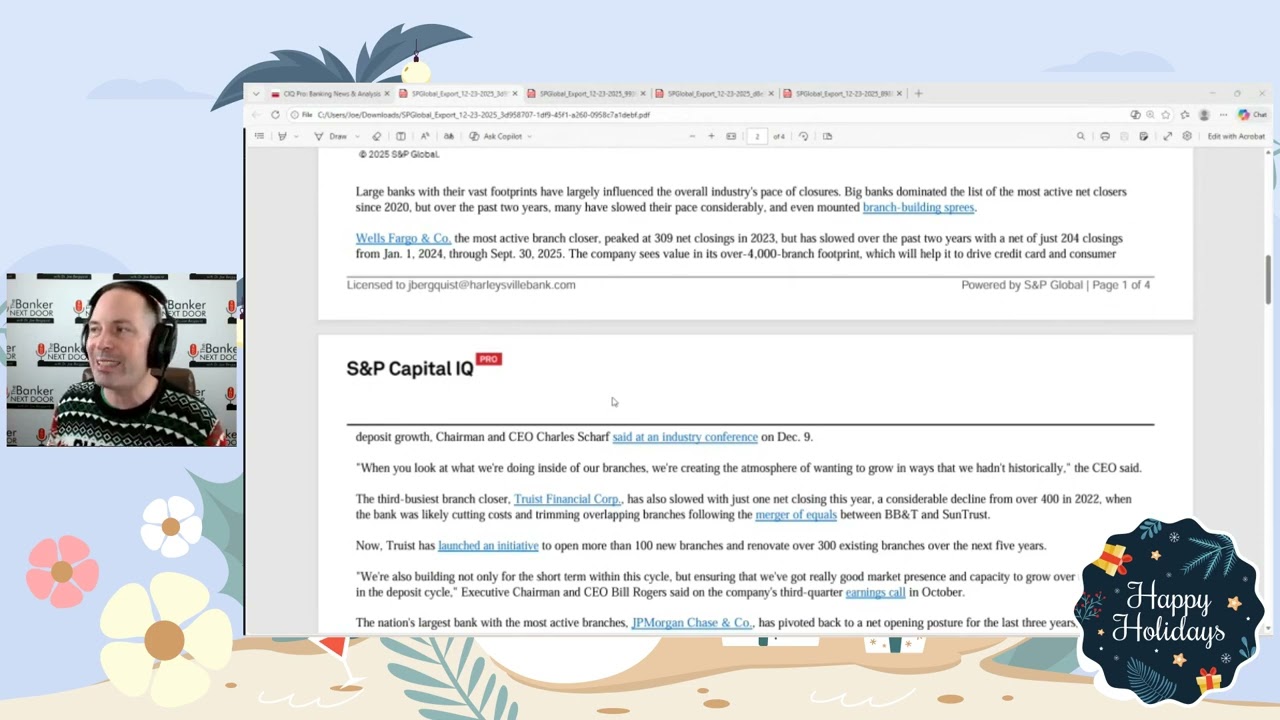Screen dimensions: 1280x720
Task: Click the earnings call link
Action: point(875,592)
